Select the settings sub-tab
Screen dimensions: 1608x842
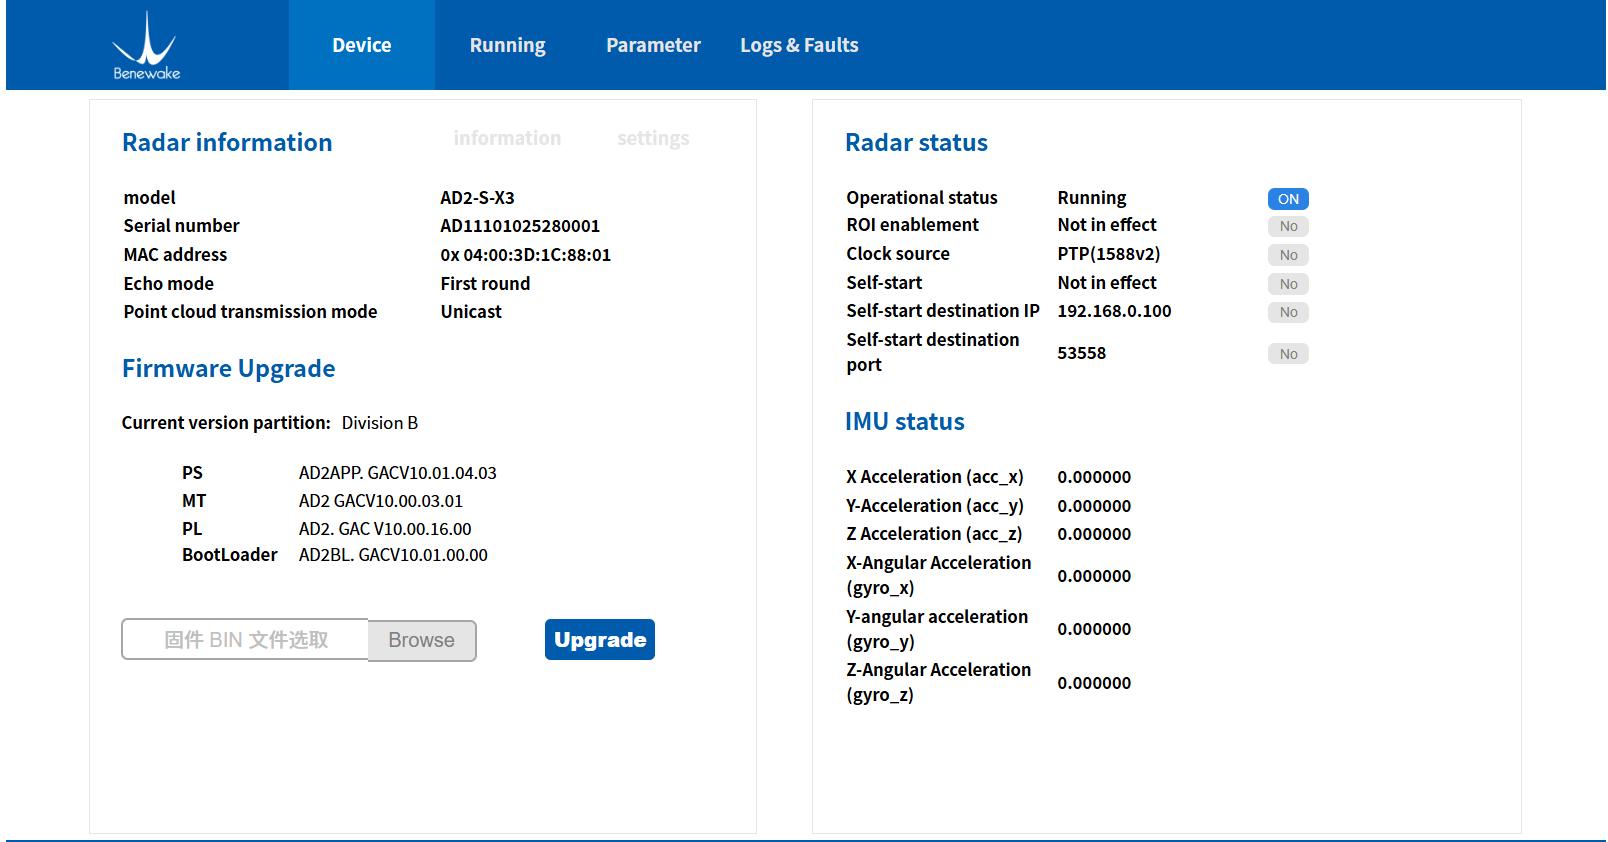pos(653,138)
